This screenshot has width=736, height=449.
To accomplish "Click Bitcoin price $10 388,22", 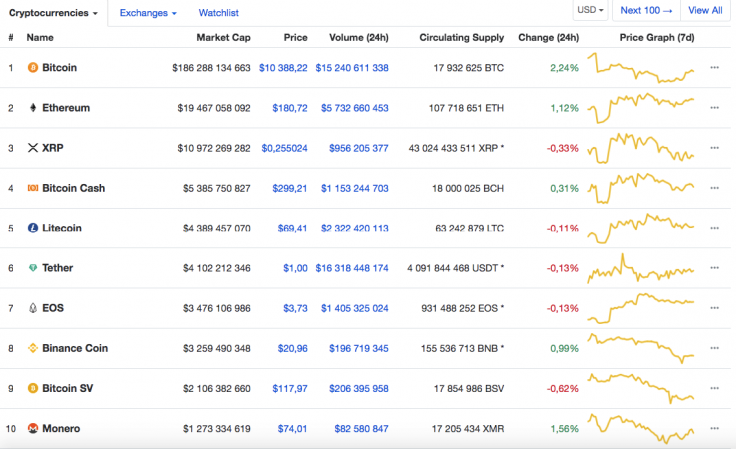I will coord(283,68).
